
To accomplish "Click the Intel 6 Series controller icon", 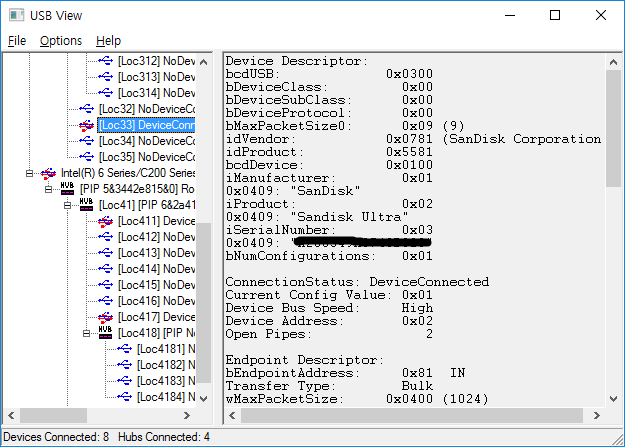I will 49,173.
